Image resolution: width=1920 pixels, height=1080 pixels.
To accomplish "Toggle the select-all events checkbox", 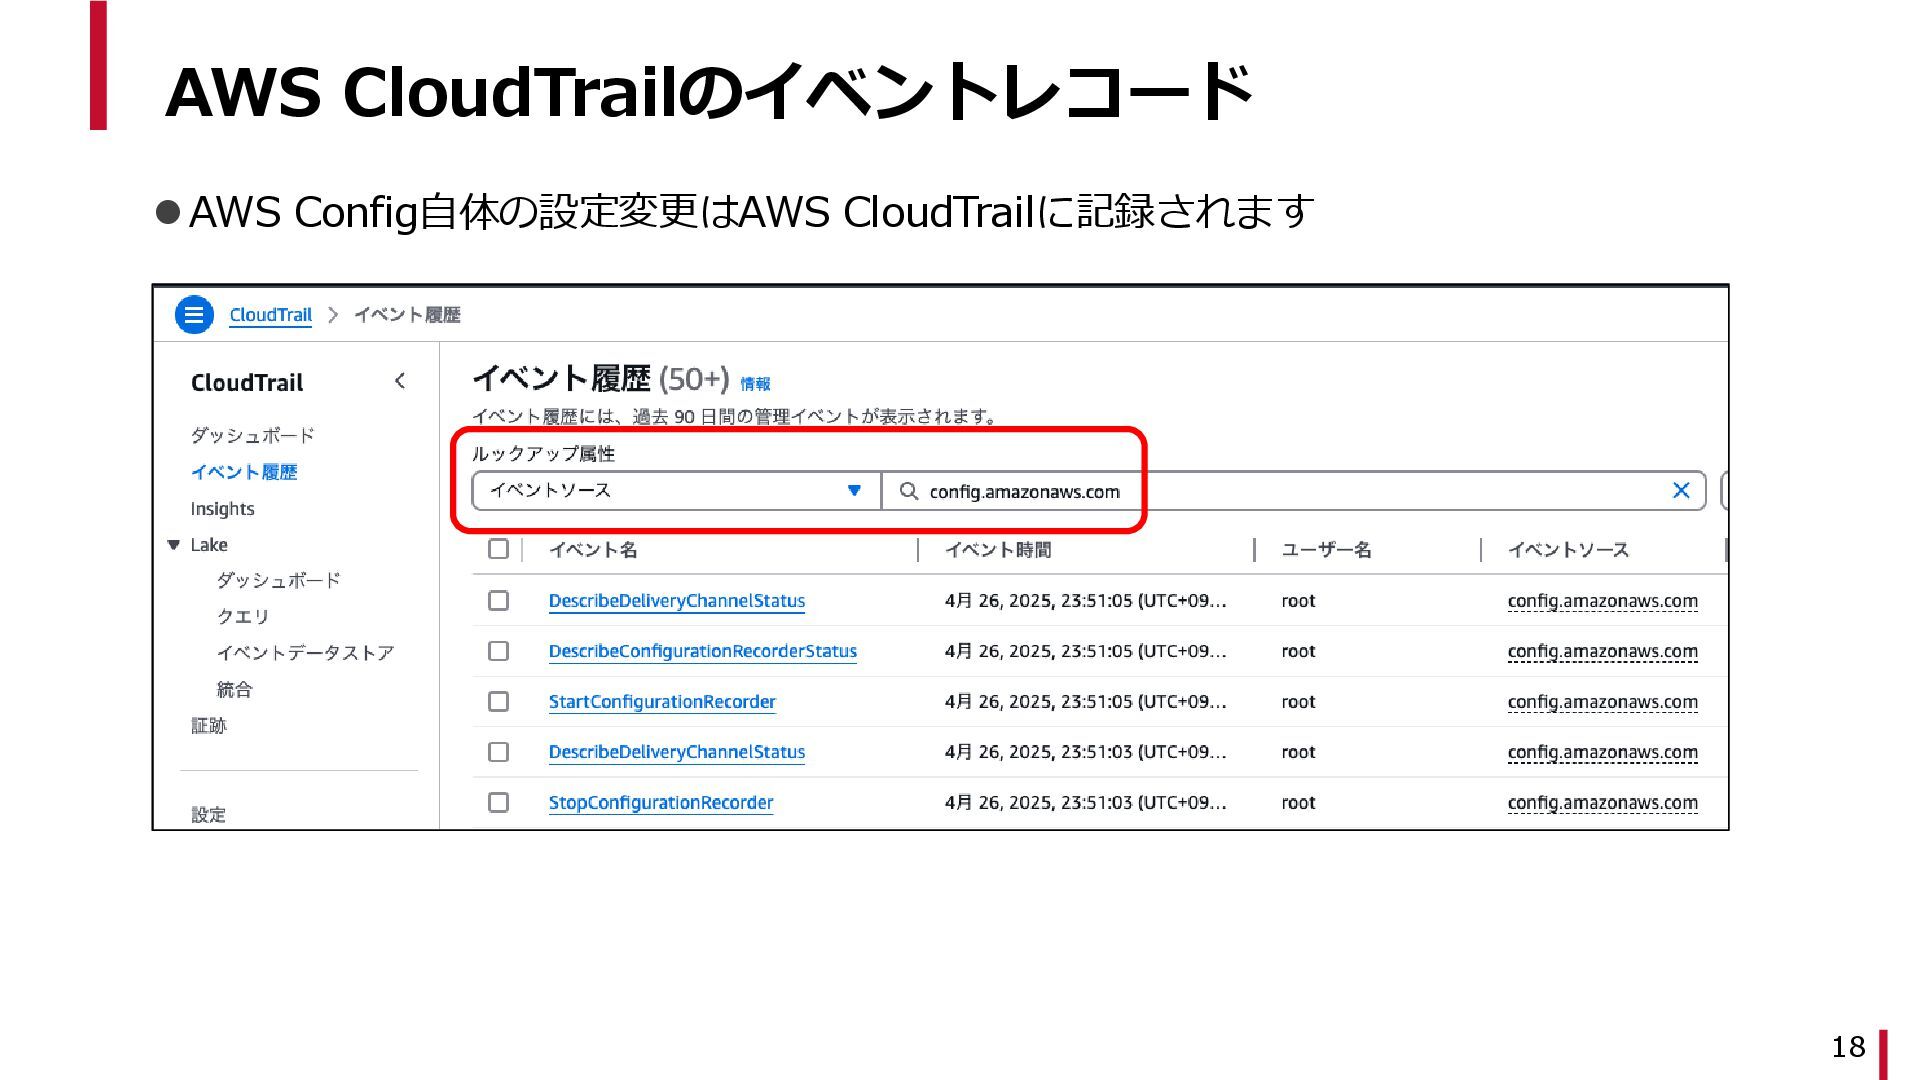I will (498, 549).
